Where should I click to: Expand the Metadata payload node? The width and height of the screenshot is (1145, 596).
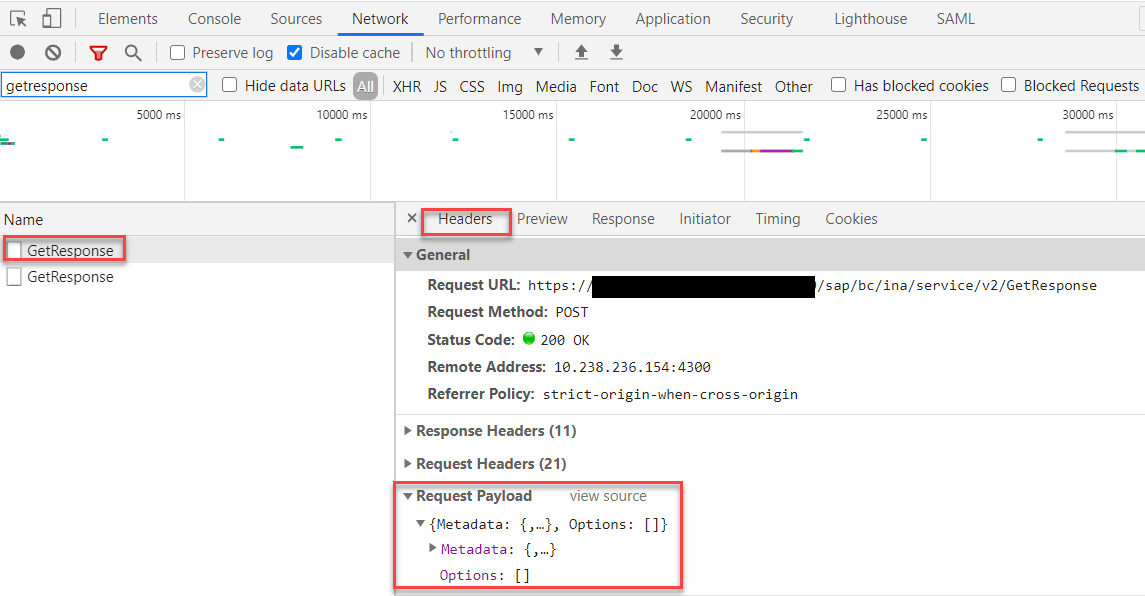[x=432, y=548]
